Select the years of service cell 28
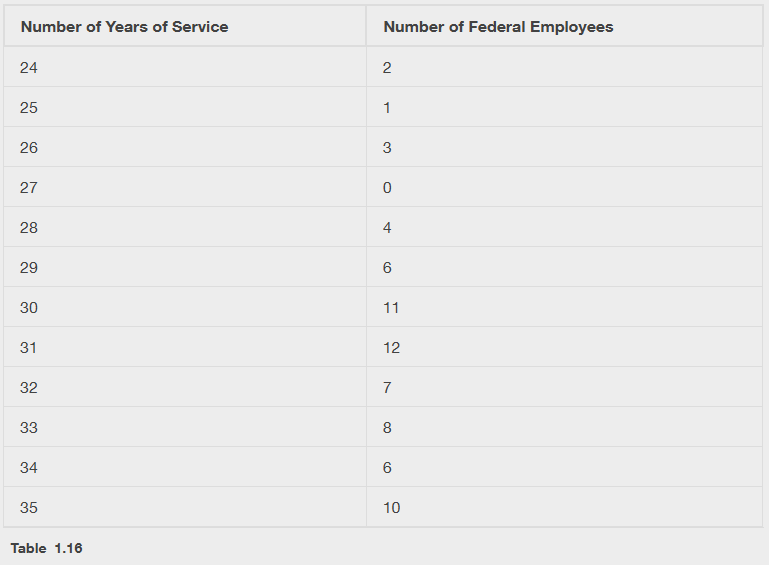This screenshot has width=769, height=565. coord(29,228)
